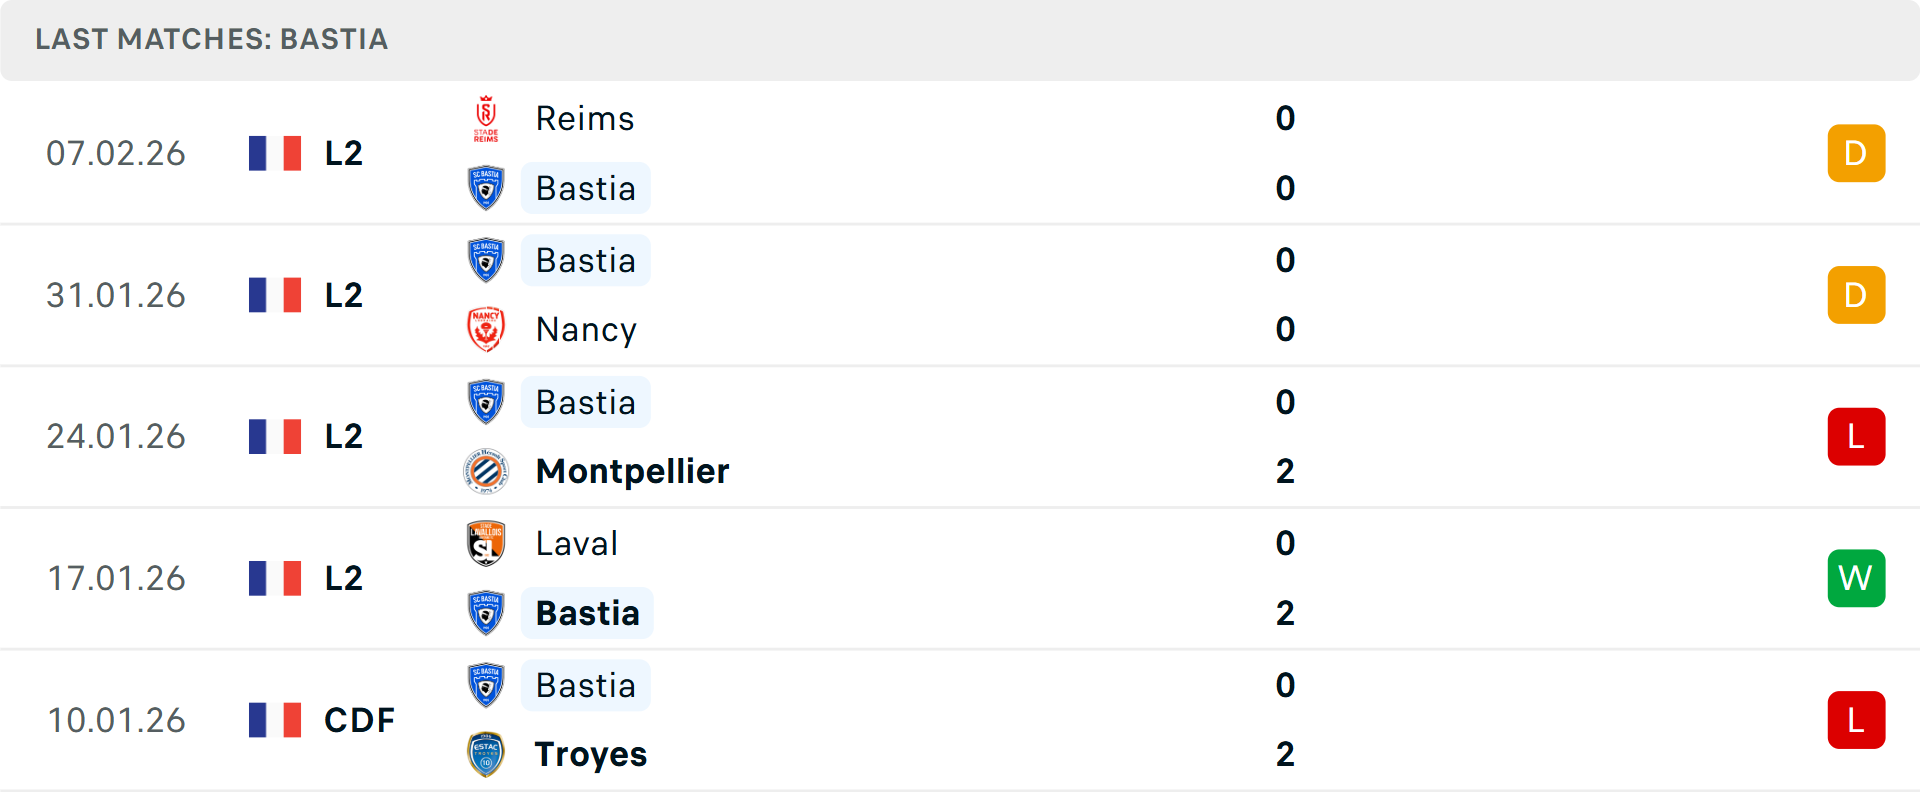Click the red L badge beside the Troyes match
1920x792 pixels.
pos(1856,719)
